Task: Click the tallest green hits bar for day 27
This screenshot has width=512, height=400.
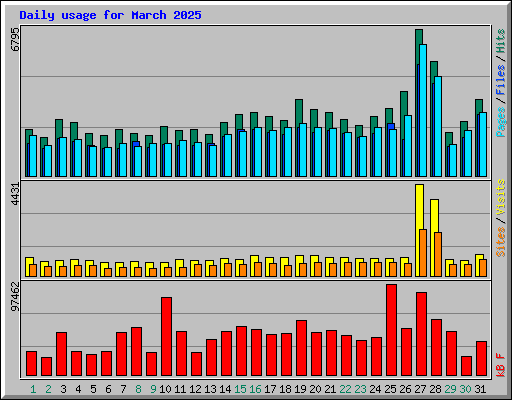Action: [x=419, y=37]
